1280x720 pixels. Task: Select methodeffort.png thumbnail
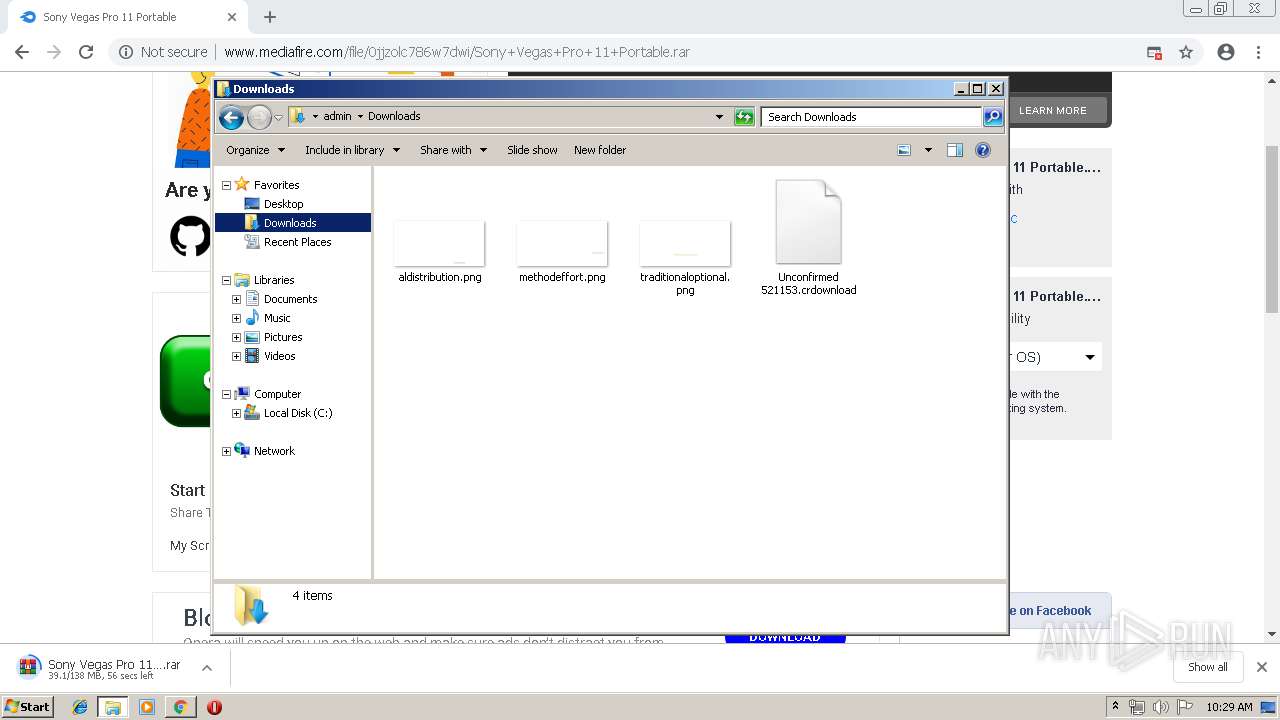click(562, 244)
